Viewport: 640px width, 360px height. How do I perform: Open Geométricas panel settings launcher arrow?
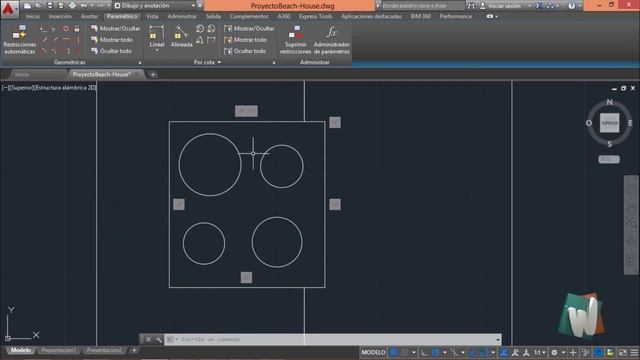click(140, 63)
